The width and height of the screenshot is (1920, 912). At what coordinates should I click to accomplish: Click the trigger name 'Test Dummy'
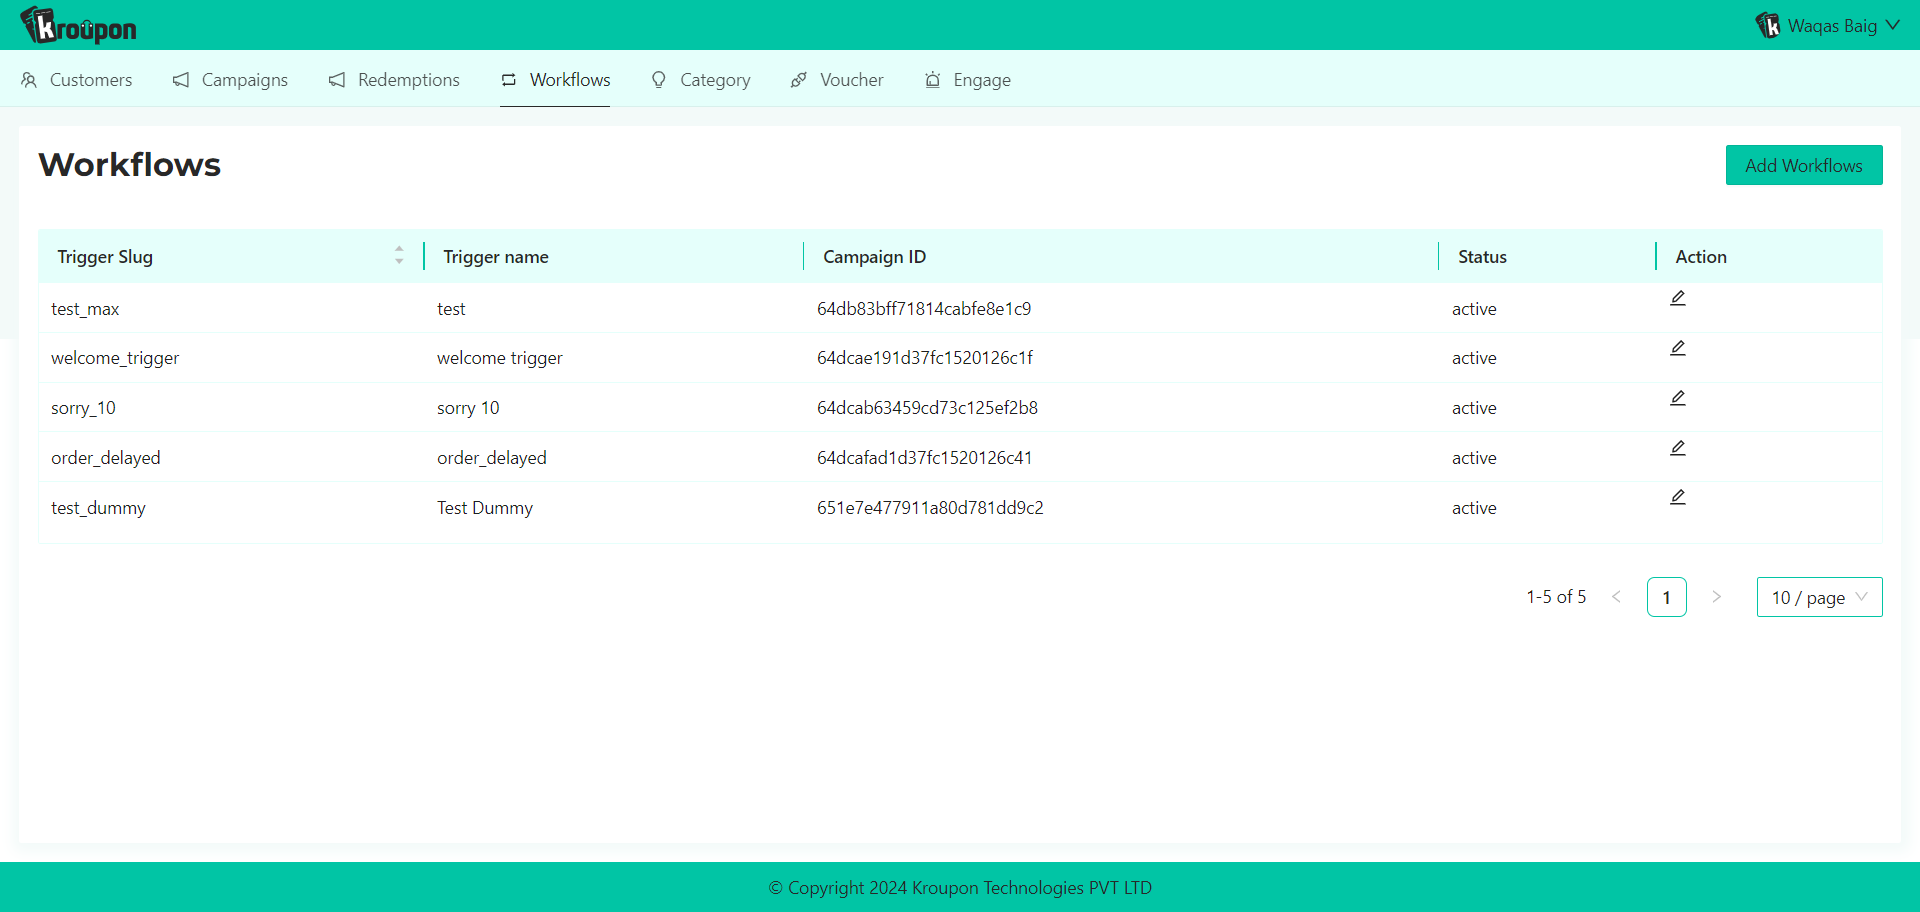point(485,508)
